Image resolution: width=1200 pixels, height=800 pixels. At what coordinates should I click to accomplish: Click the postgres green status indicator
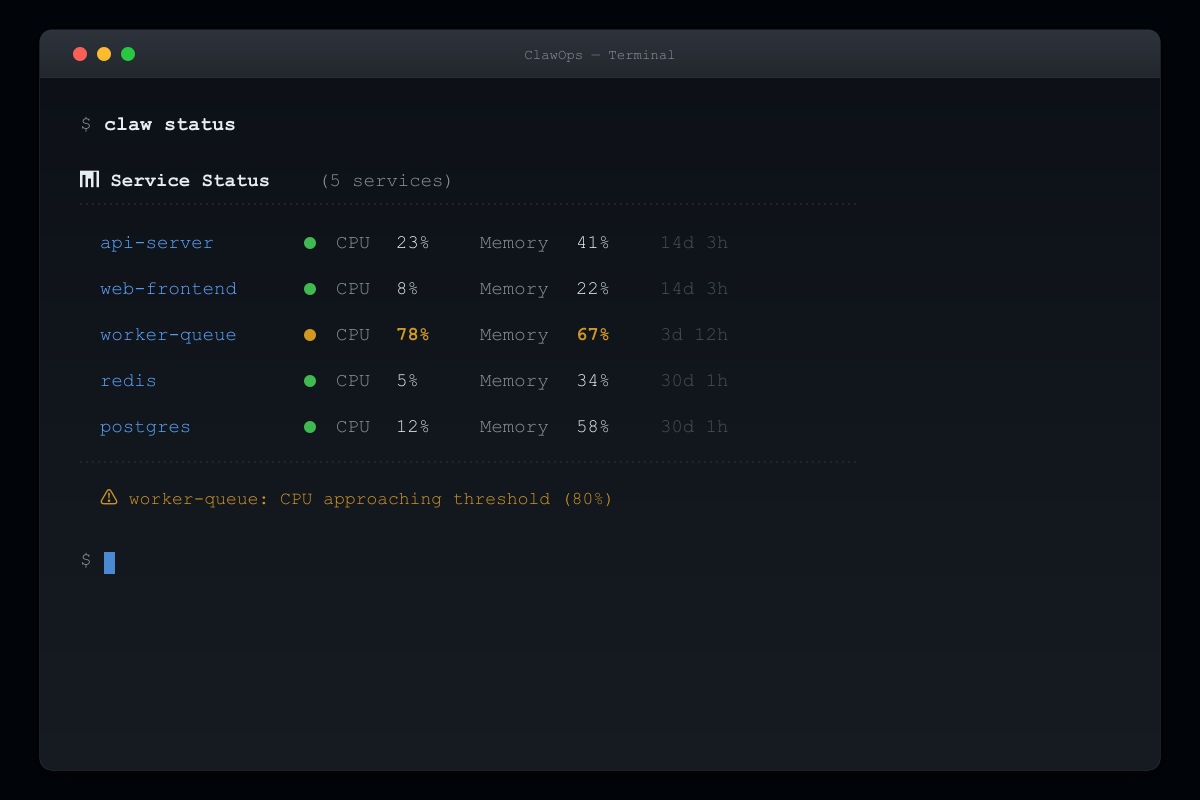310,427
